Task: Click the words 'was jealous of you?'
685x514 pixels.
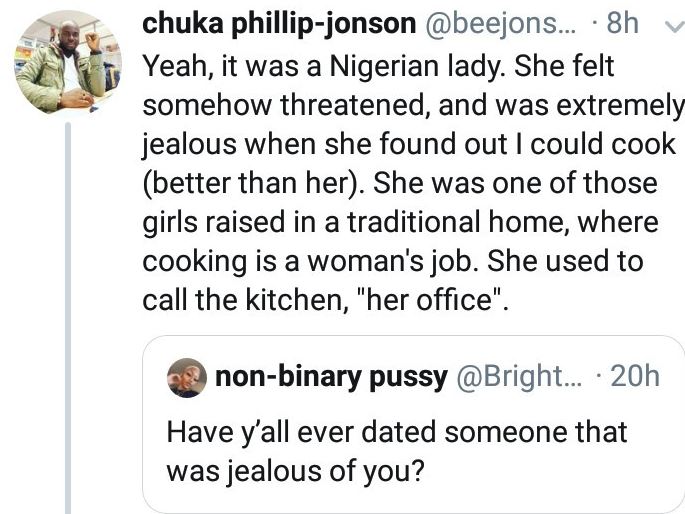Action: coord(296,468)
